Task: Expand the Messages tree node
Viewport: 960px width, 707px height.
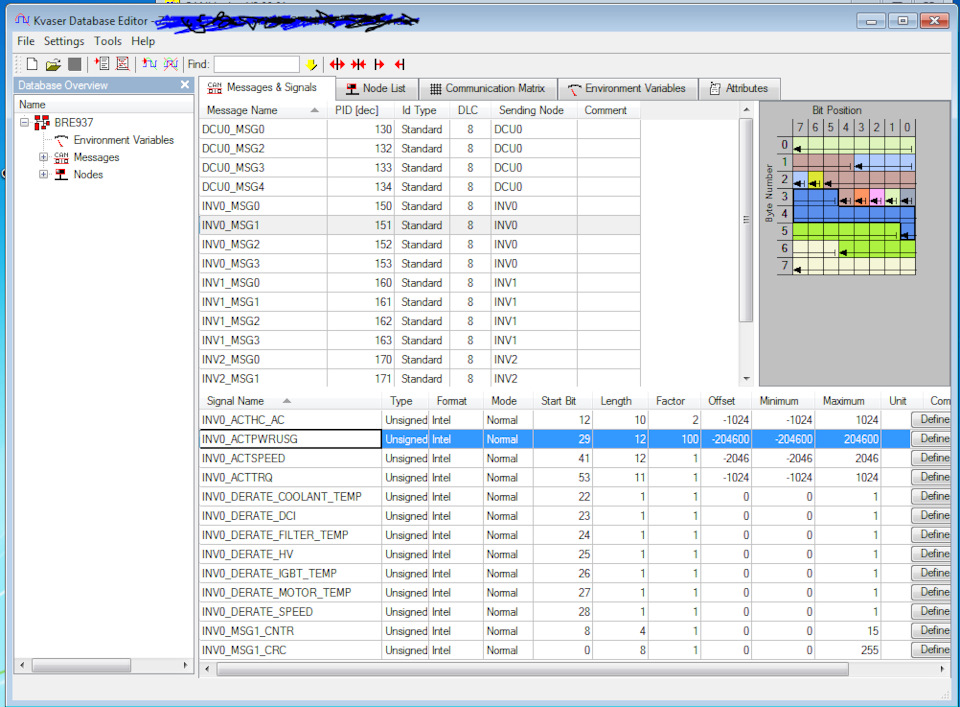Action: (43, 157)
